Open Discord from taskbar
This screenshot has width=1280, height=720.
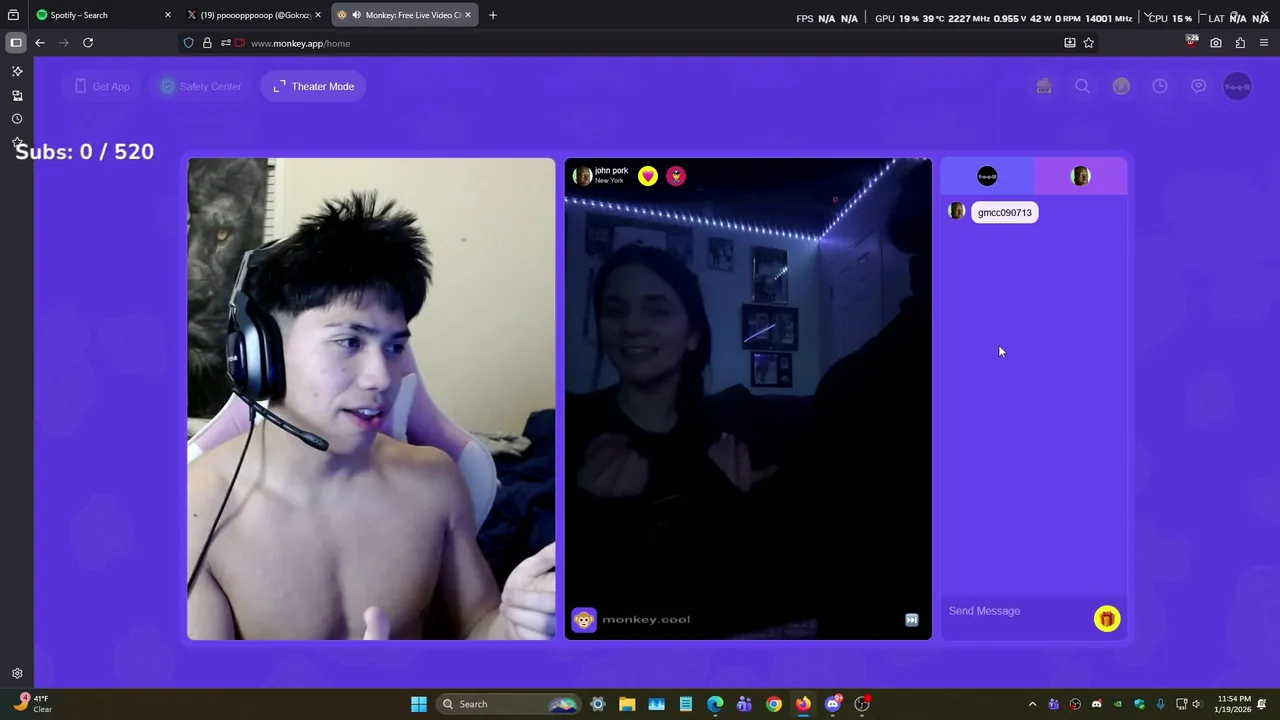coord(833,704)
